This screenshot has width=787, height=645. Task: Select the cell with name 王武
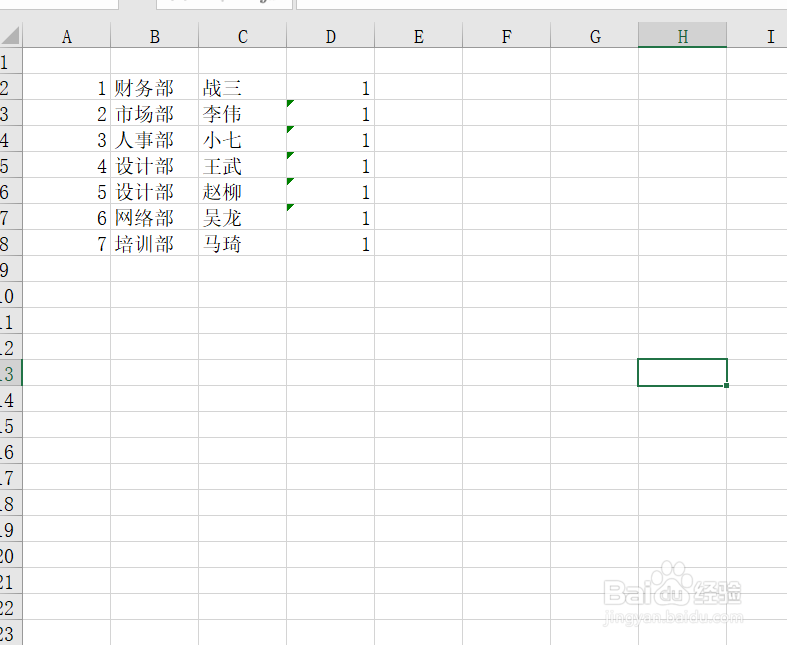click(x=242, y=165)
